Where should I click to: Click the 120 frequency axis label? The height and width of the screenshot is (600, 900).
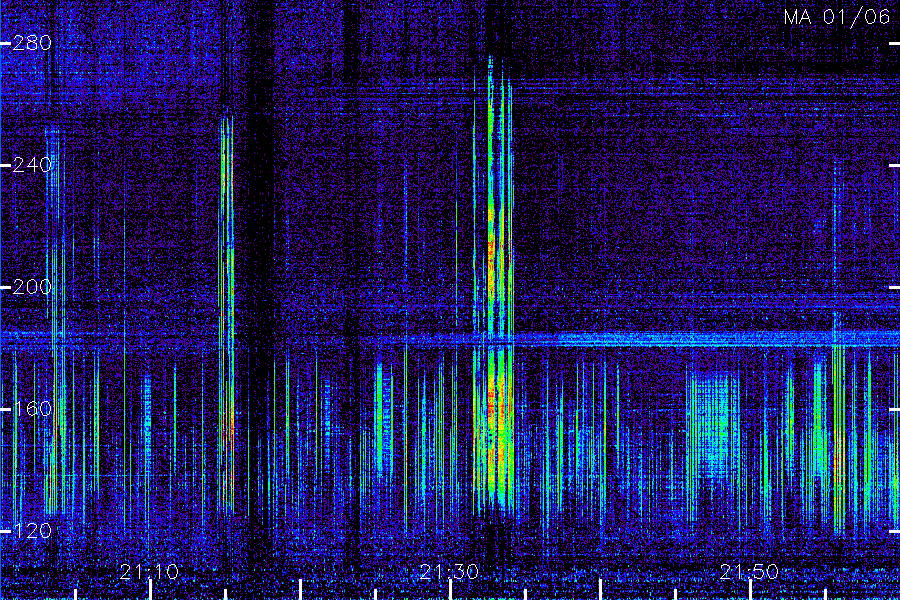pyautogui.click(x=32, y=531)
